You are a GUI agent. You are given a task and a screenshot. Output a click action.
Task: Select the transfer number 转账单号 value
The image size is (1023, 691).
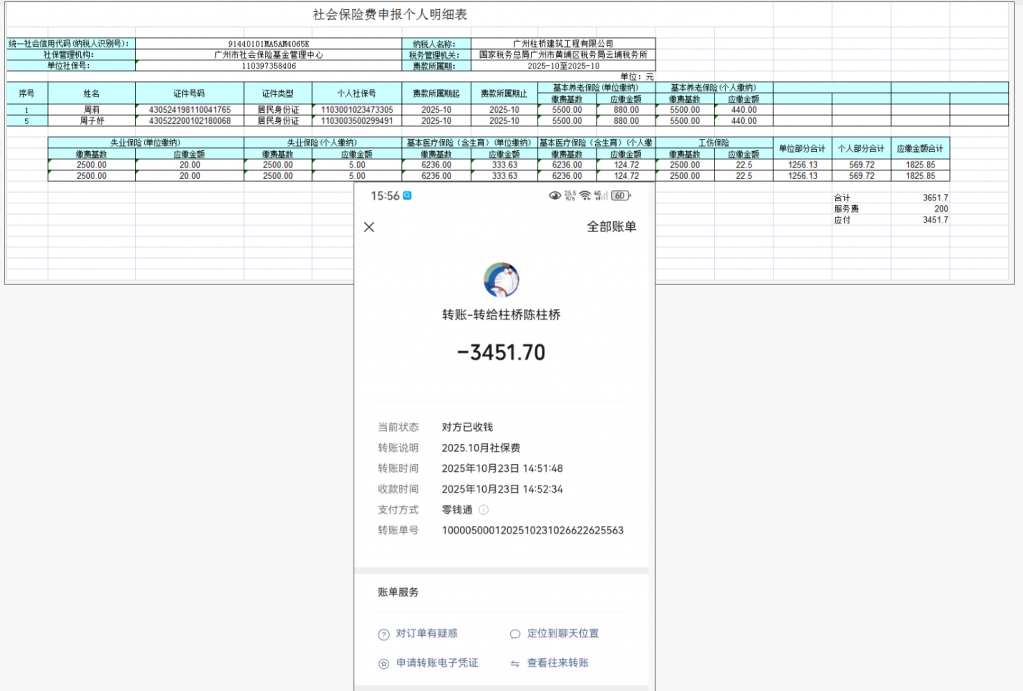(x=532, y=530)
